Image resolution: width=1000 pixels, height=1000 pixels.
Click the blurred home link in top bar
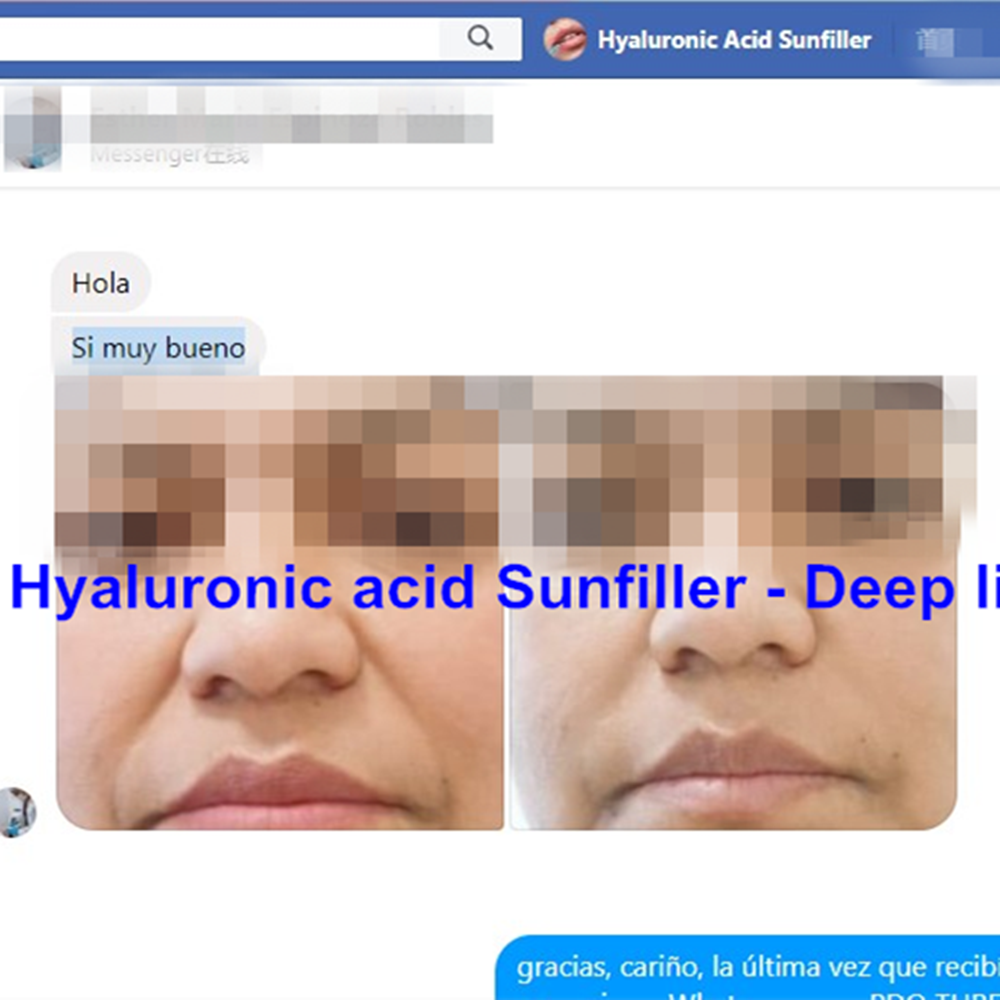(x=936, y=41)
